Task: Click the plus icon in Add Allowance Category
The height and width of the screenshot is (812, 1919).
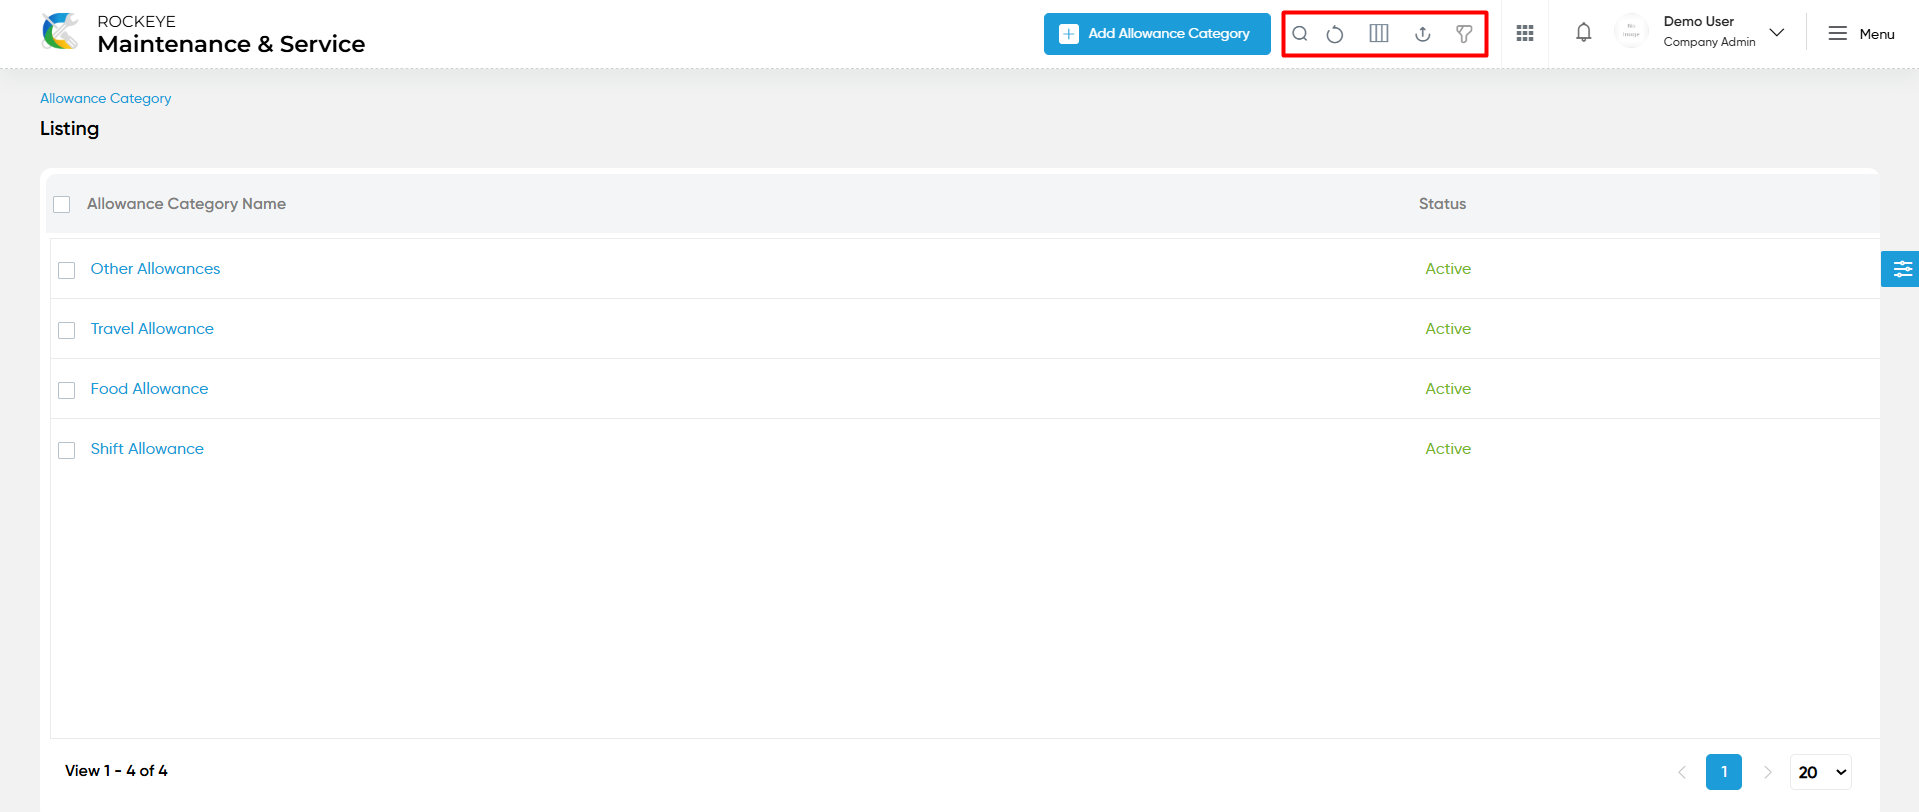Action: [x=1069, y=34]
